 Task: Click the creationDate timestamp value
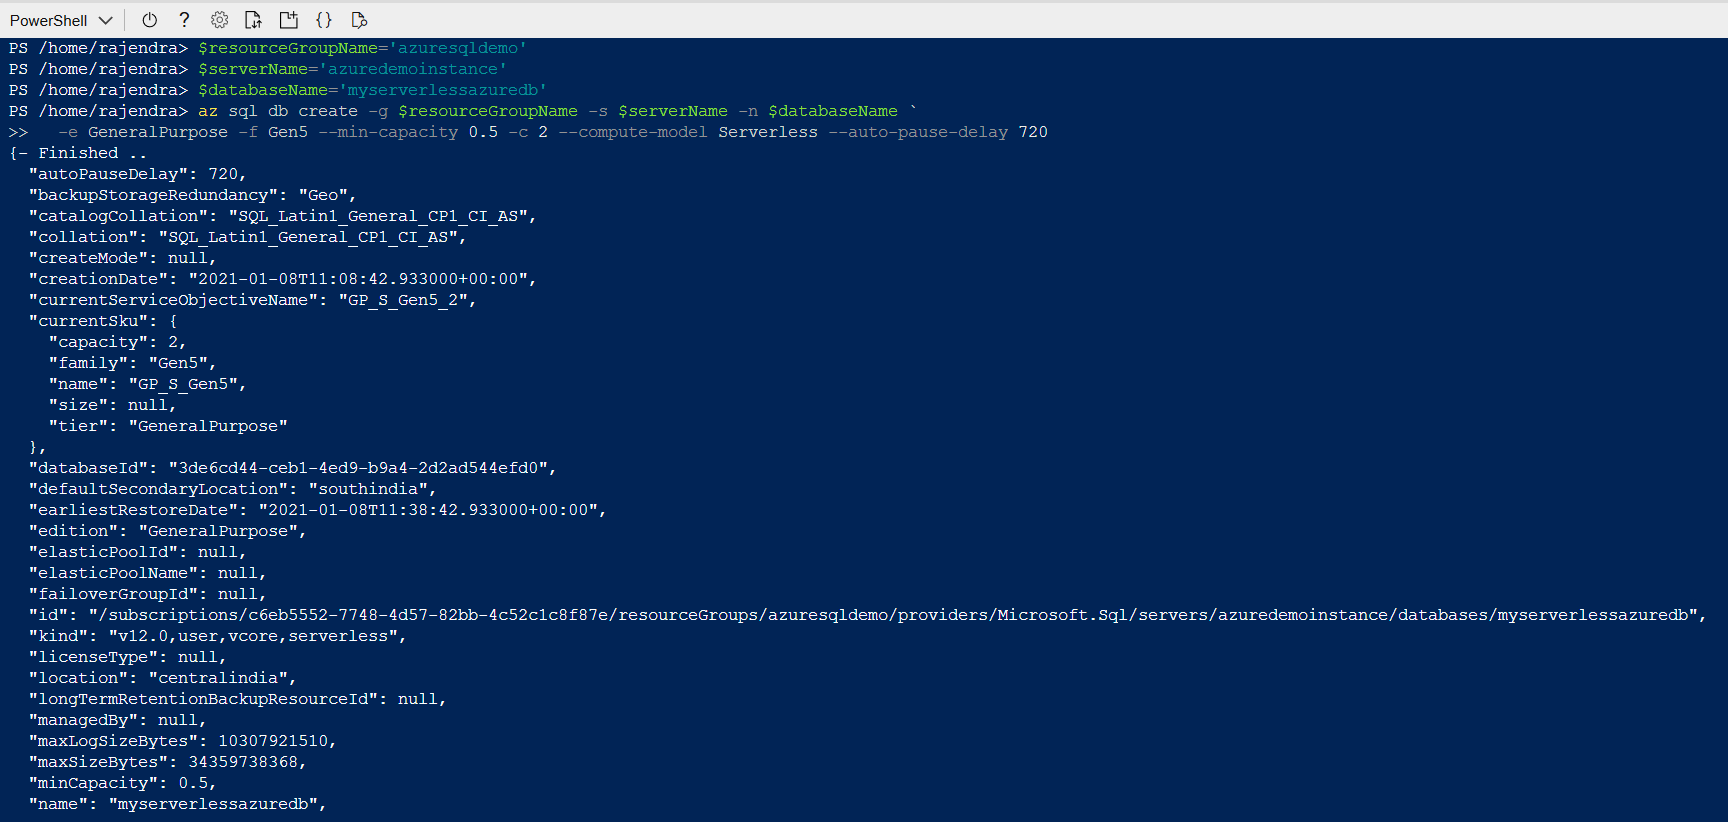[362, 279]
